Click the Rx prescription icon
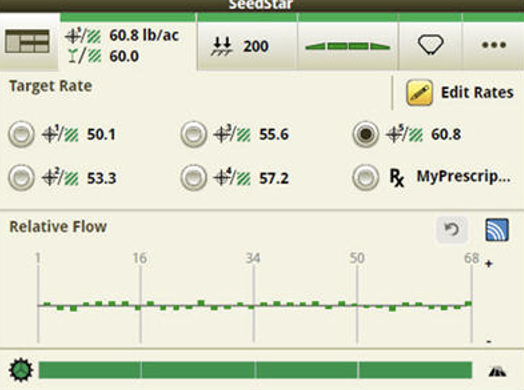The height and width of the screenshot is (390, 524). click(397, 177)
